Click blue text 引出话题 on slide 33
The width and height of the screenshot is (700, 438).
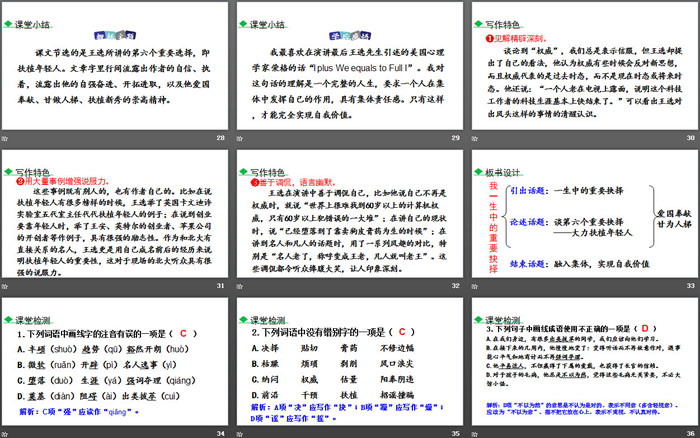527,191
